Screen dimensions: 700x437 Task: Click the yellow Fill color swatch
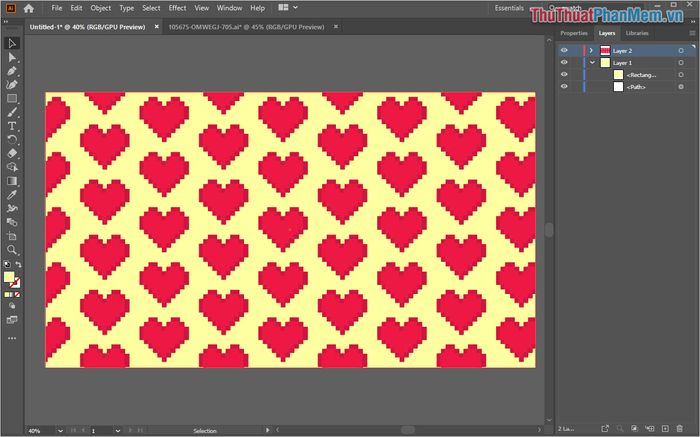[x=9, y=277]
